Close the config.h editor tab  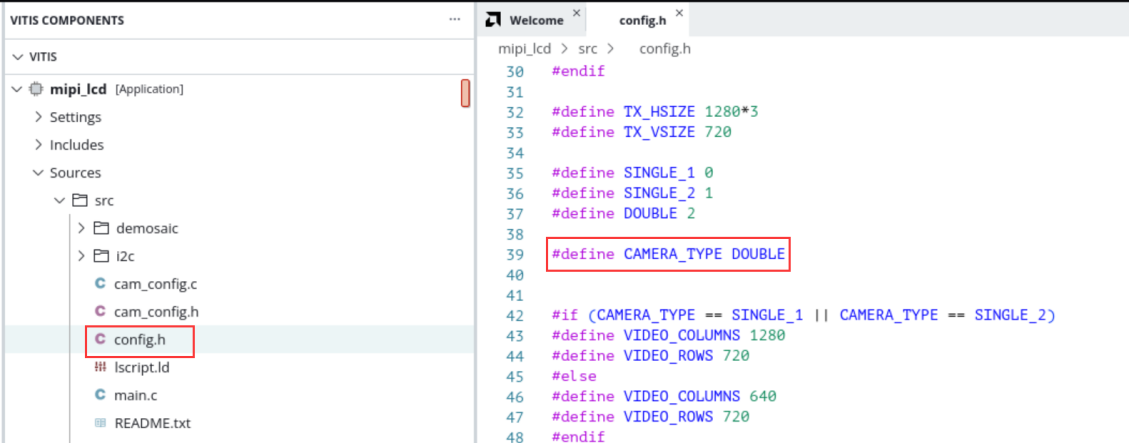[678, 14]
